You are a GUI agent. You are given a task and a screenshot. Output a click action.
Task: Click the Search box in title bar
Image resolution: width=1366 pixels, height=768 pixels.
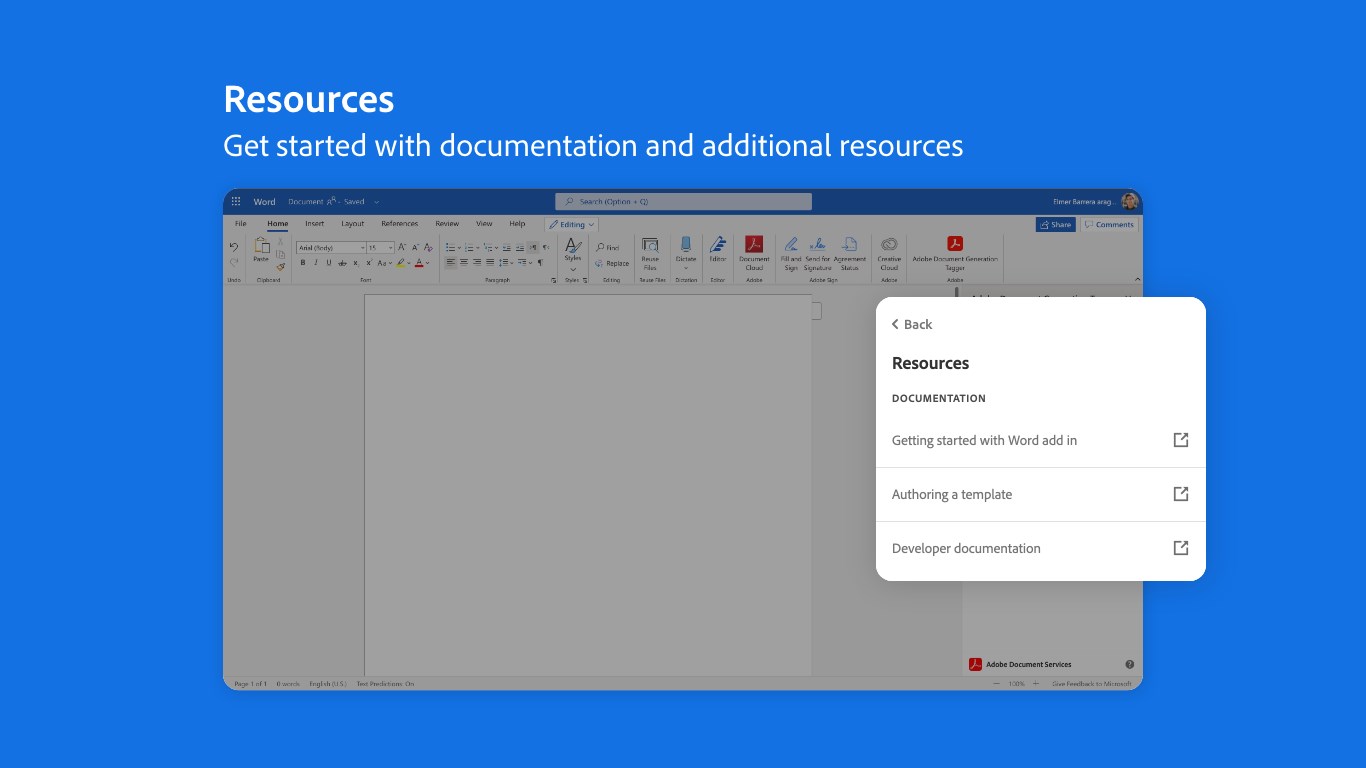point(684,202)
